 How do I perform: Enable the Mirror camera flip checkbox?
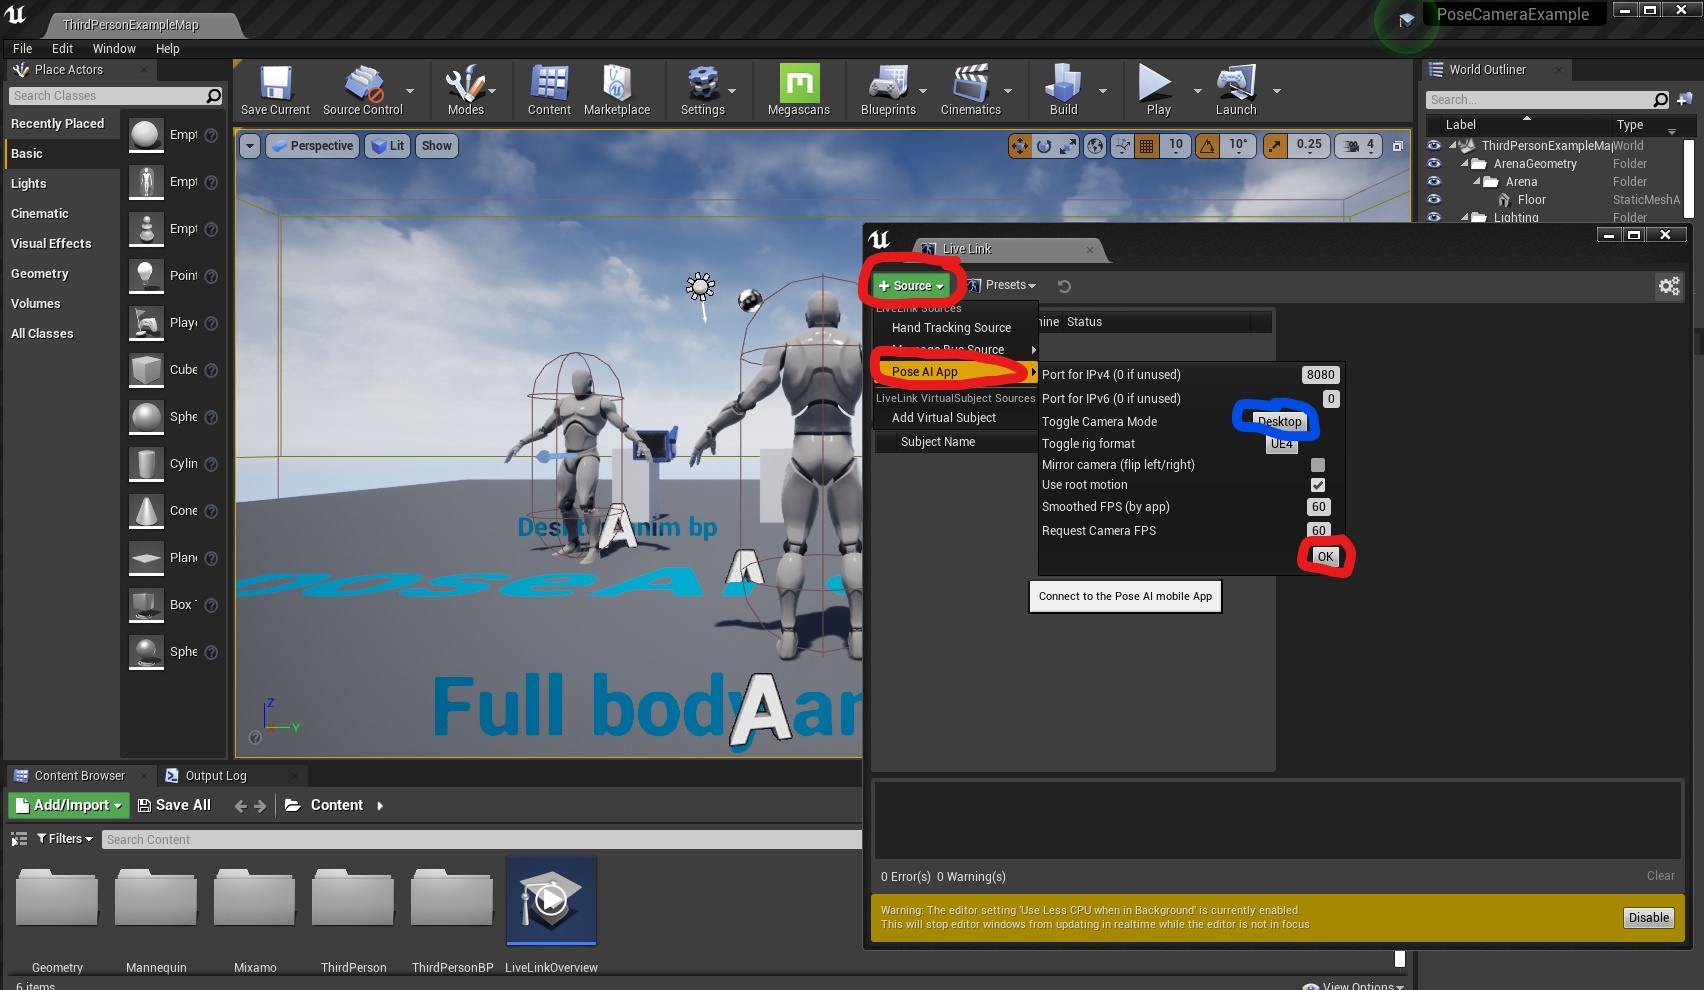coord(1318,464)
